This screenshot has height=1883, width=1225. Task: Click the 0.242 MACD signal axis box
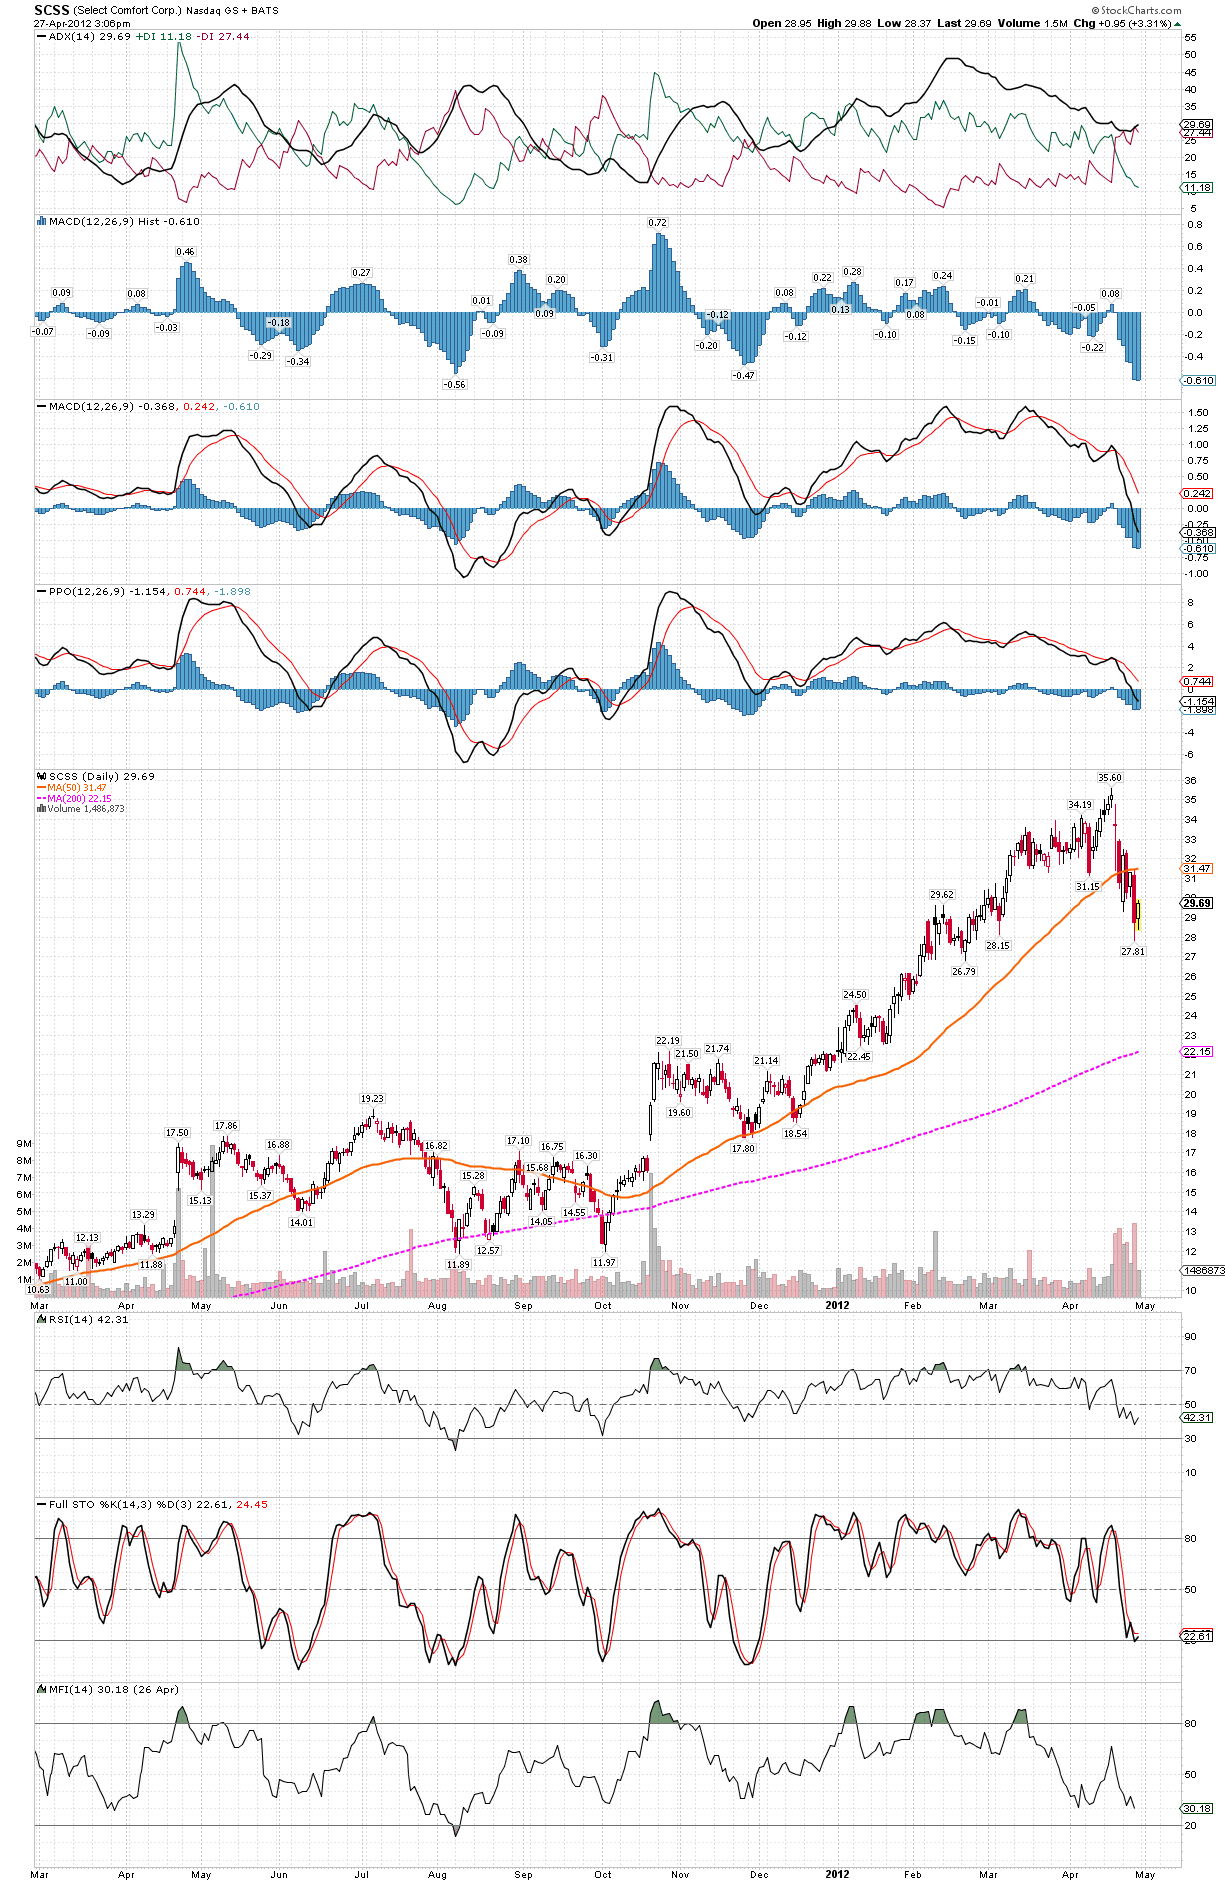(1198, 494)
